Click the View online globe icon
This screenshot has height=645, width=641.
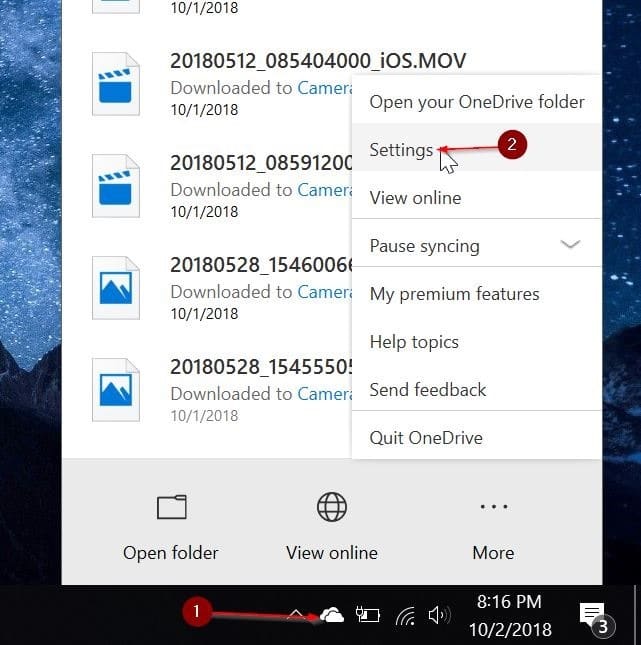pyautogui.click(x=332, y=507)
